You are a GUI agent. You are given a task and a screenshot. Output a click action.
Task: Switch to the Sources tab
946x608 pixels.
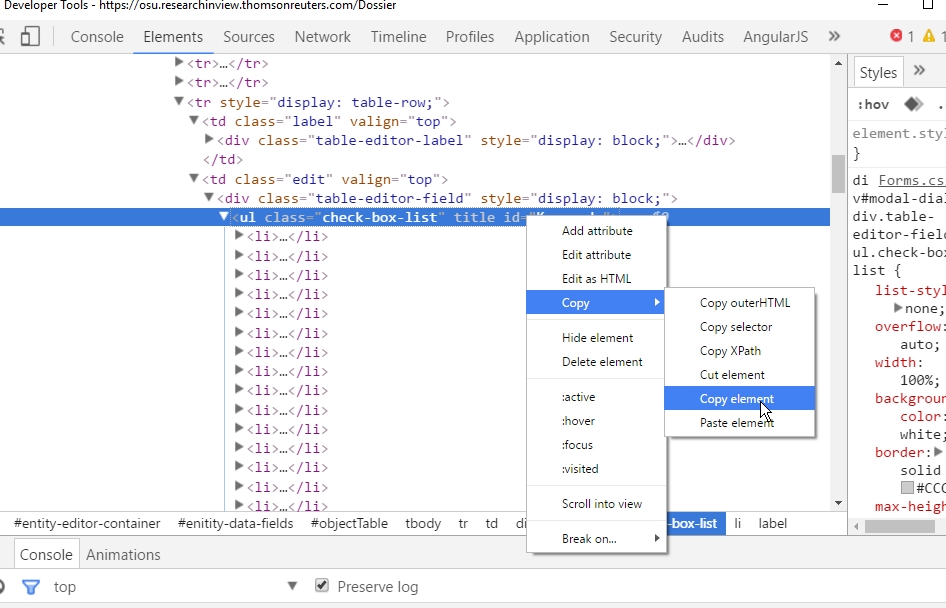[x=249, y=37]
